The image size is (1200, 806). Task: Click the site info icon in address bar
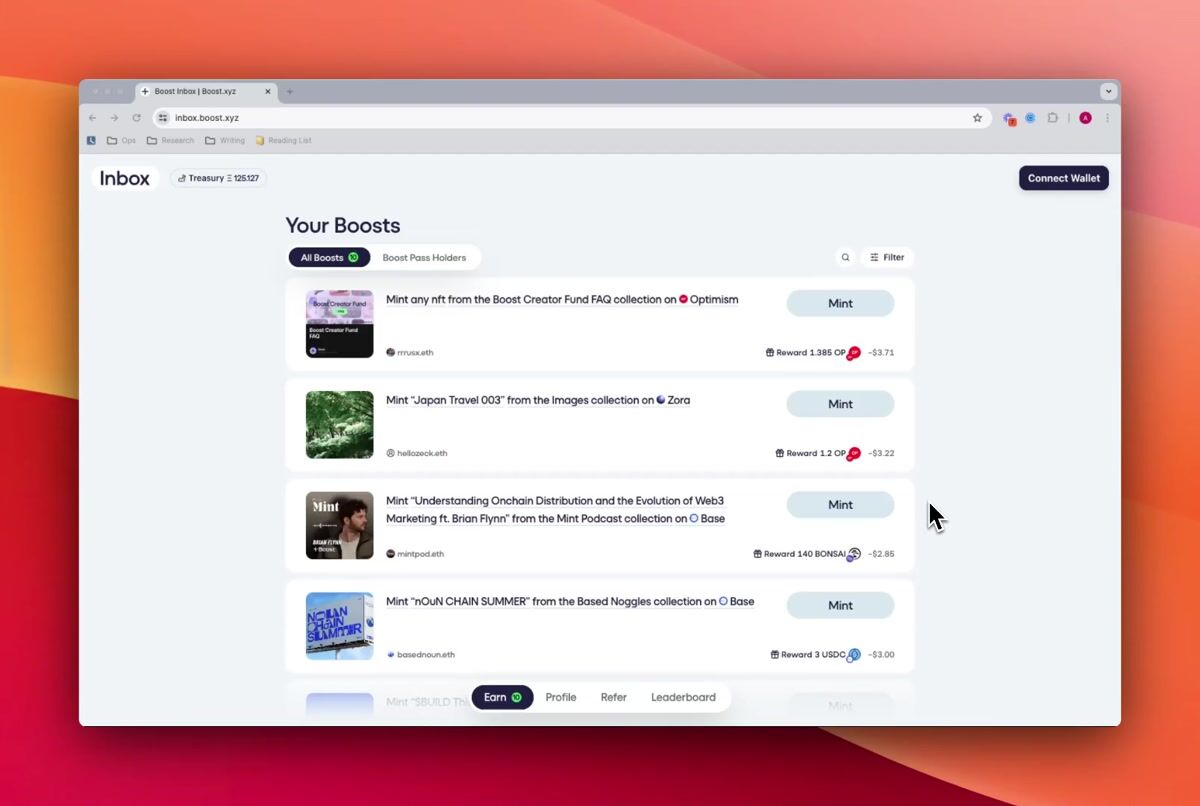click(163, 118)
